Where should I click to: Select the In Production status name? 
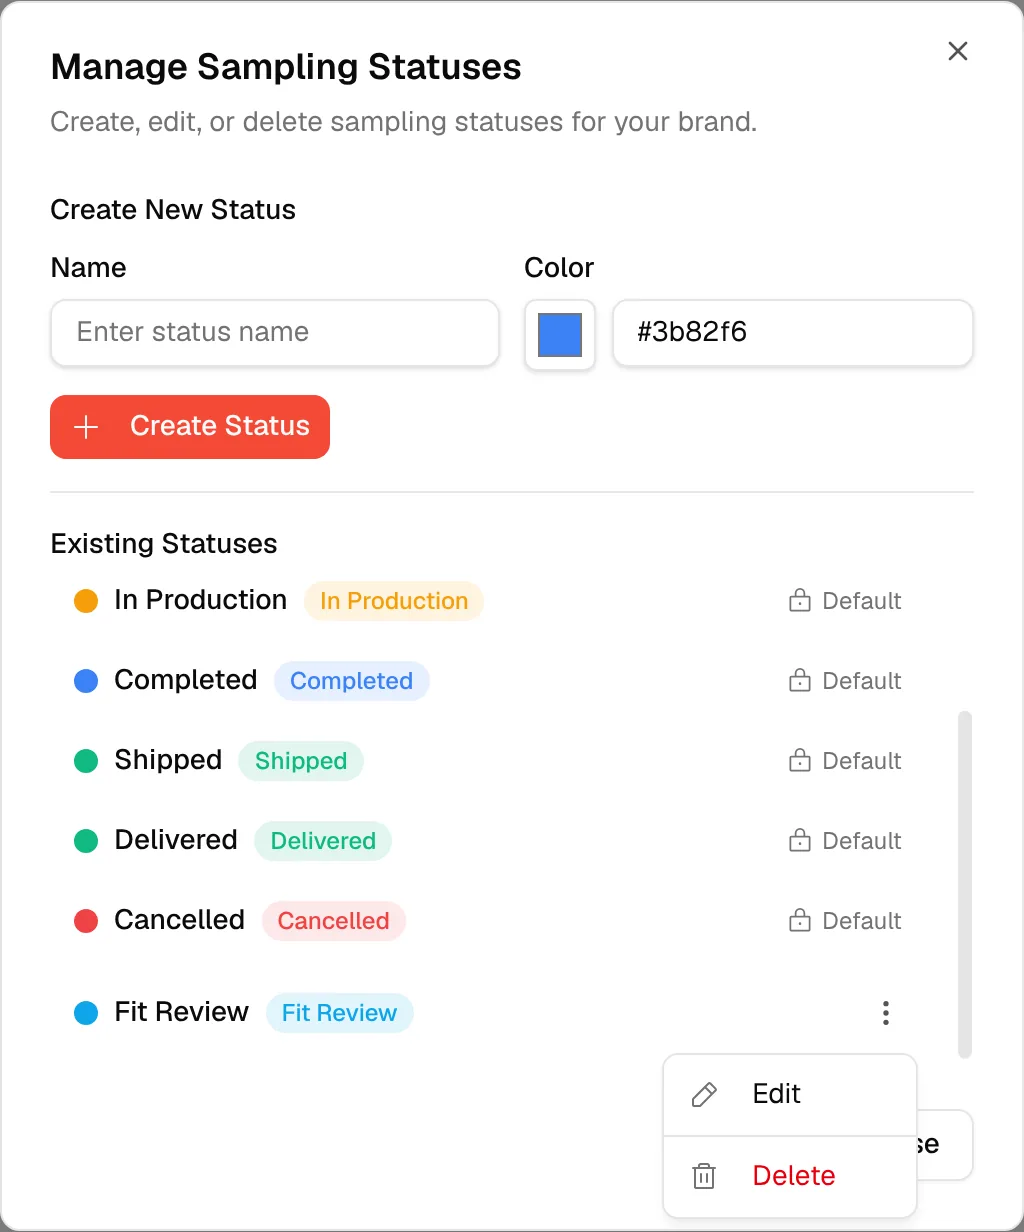(x=201, y=600)
